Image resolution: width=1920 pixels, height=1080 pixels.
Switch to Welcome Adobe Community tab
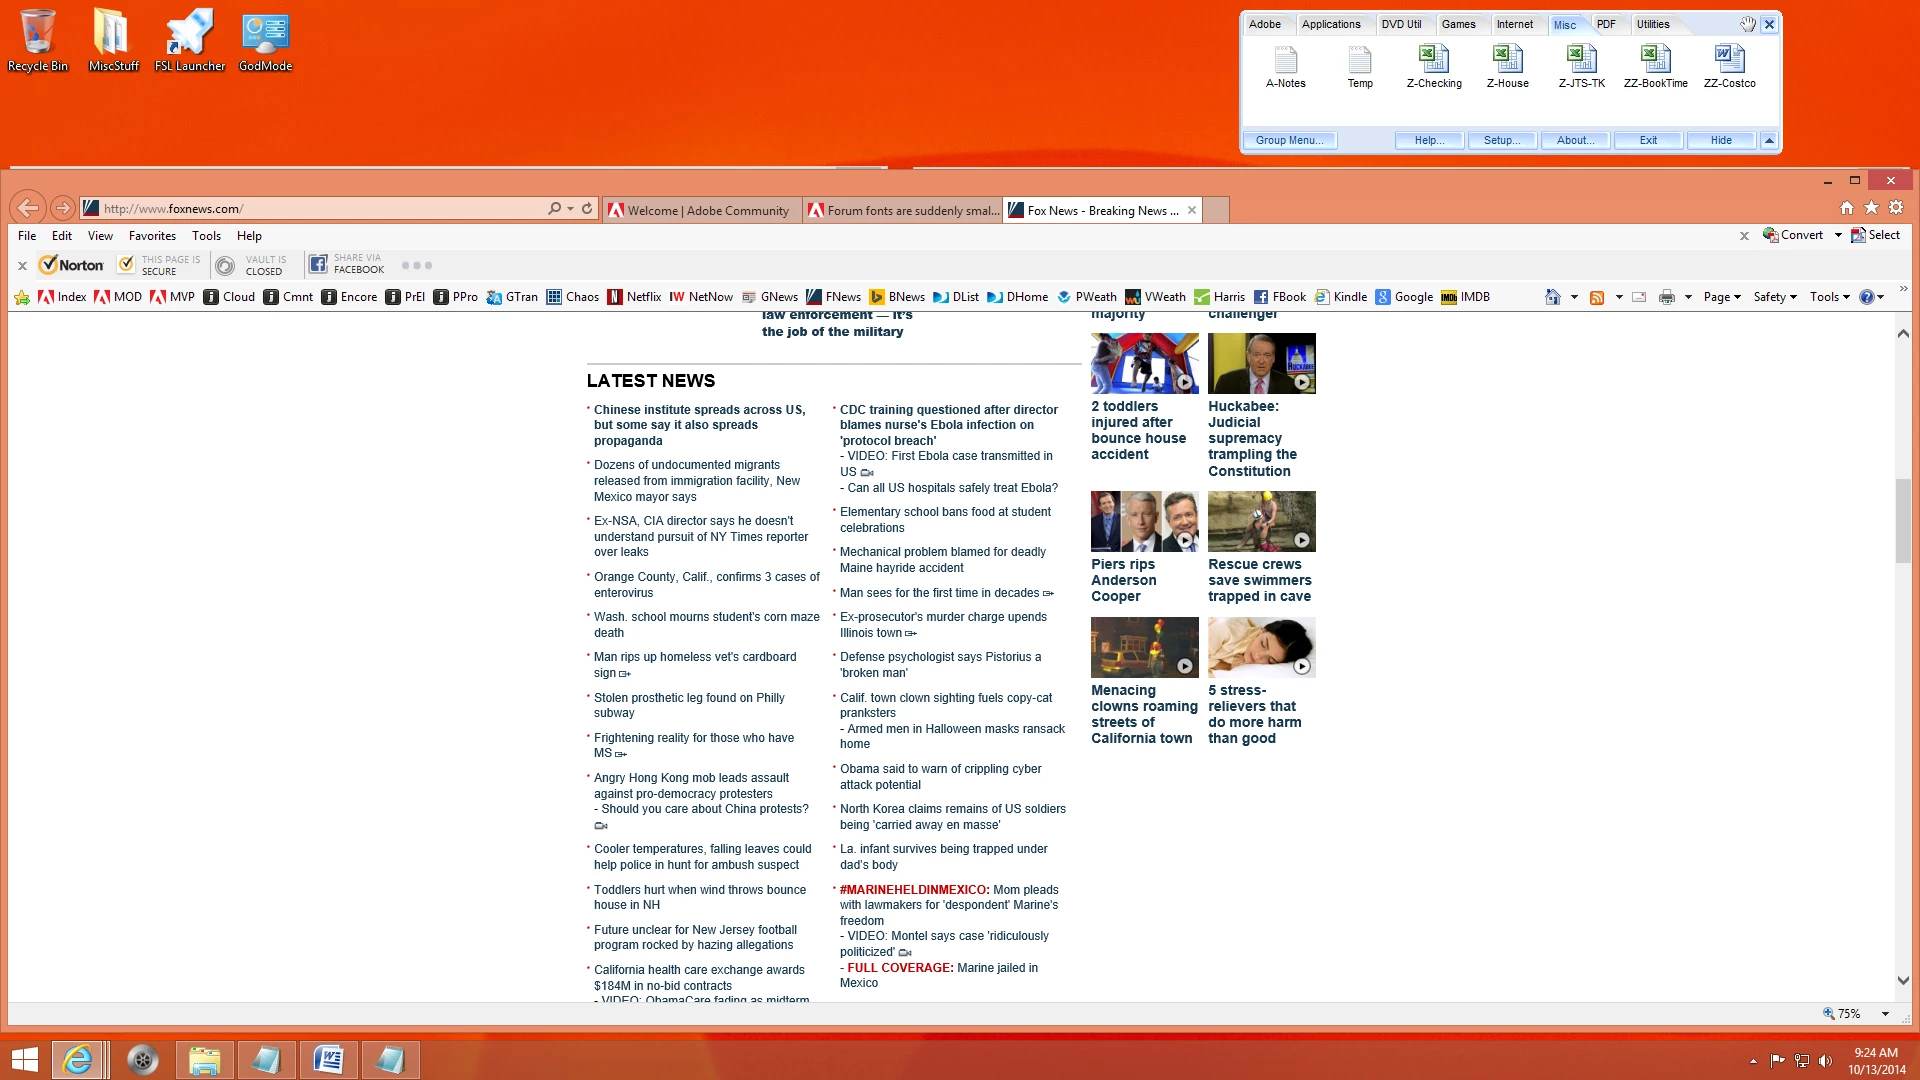tap(702, 210)
